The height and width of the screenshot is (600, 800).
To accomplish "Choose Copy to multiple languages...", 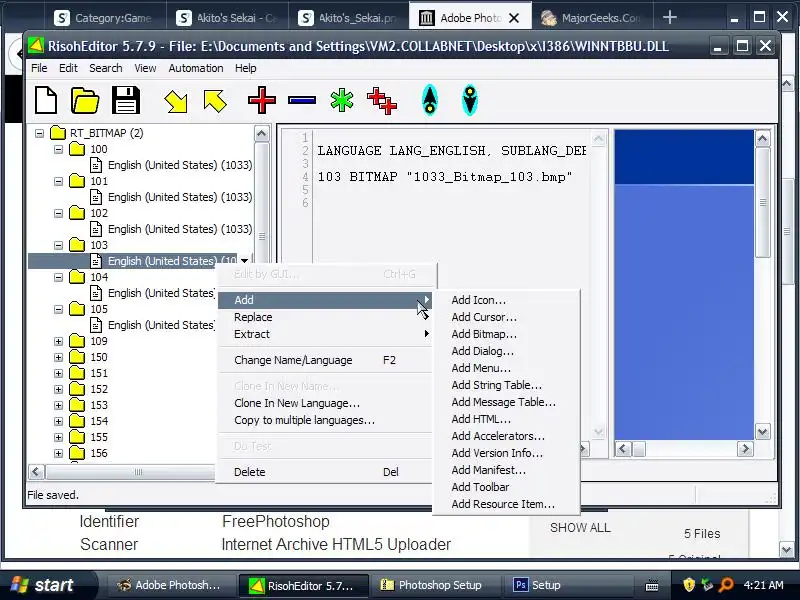I will [325, 420].
